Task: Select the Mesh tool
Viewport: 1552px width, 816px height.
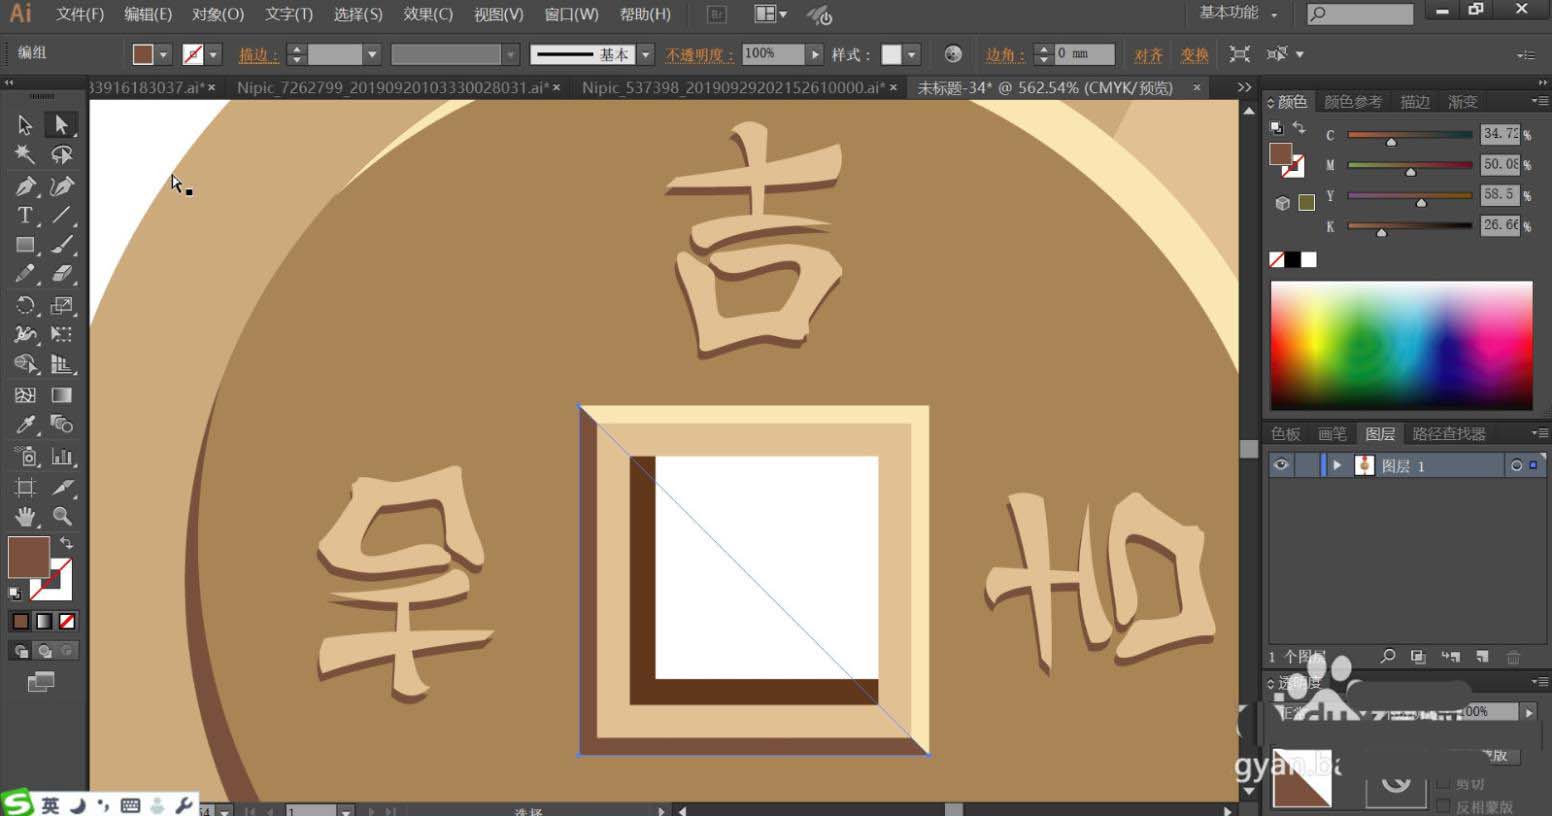Action: click(x=25, y=396)
